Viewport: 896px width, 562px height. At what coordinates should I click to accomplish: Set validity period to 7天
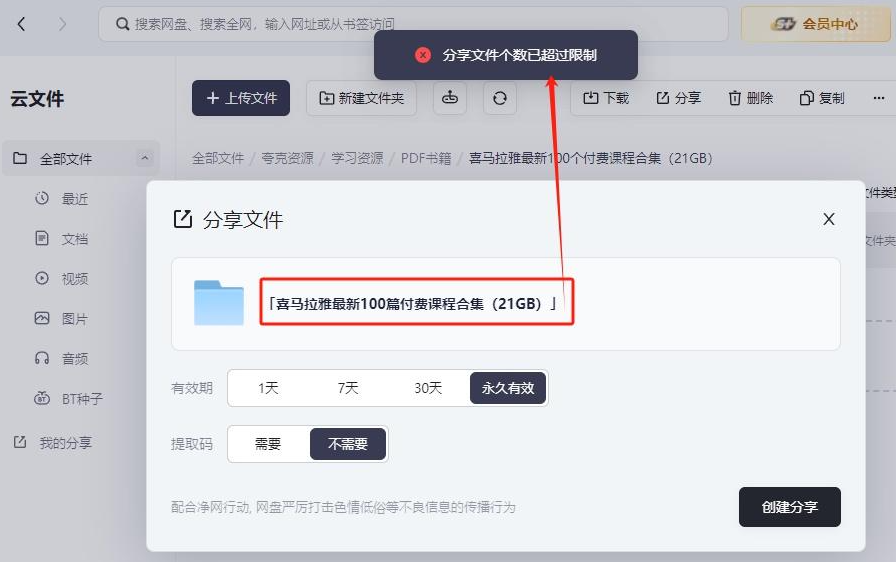pos(347,388)
